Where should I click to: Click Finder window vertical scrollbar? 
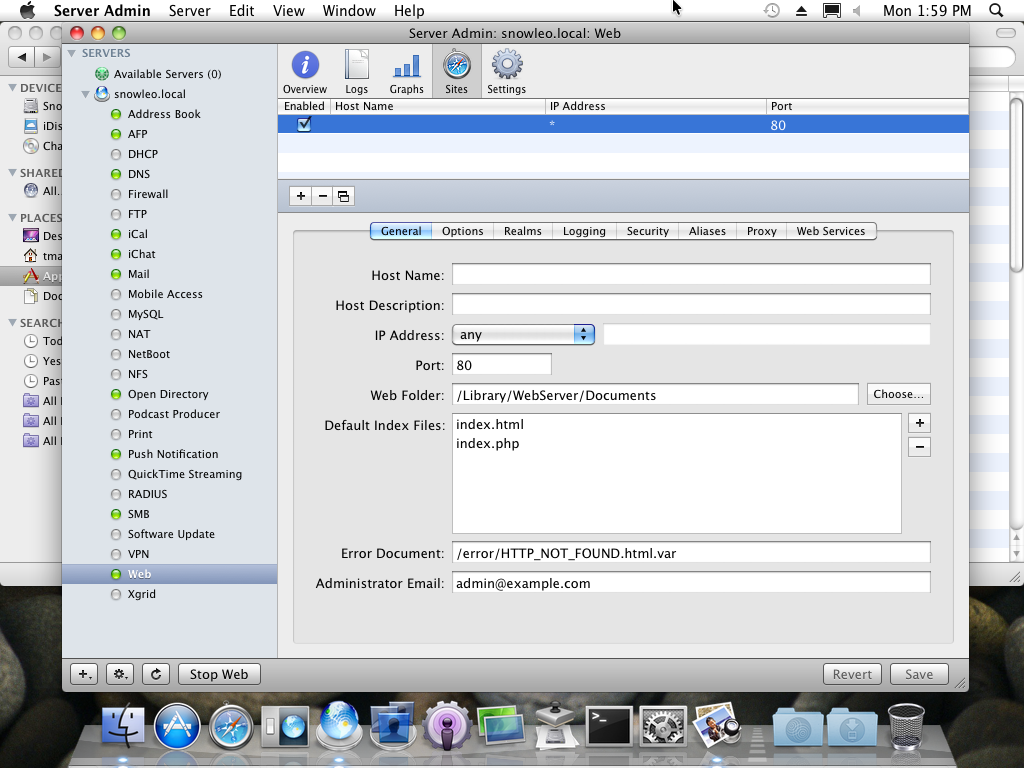coord(1016,183)
